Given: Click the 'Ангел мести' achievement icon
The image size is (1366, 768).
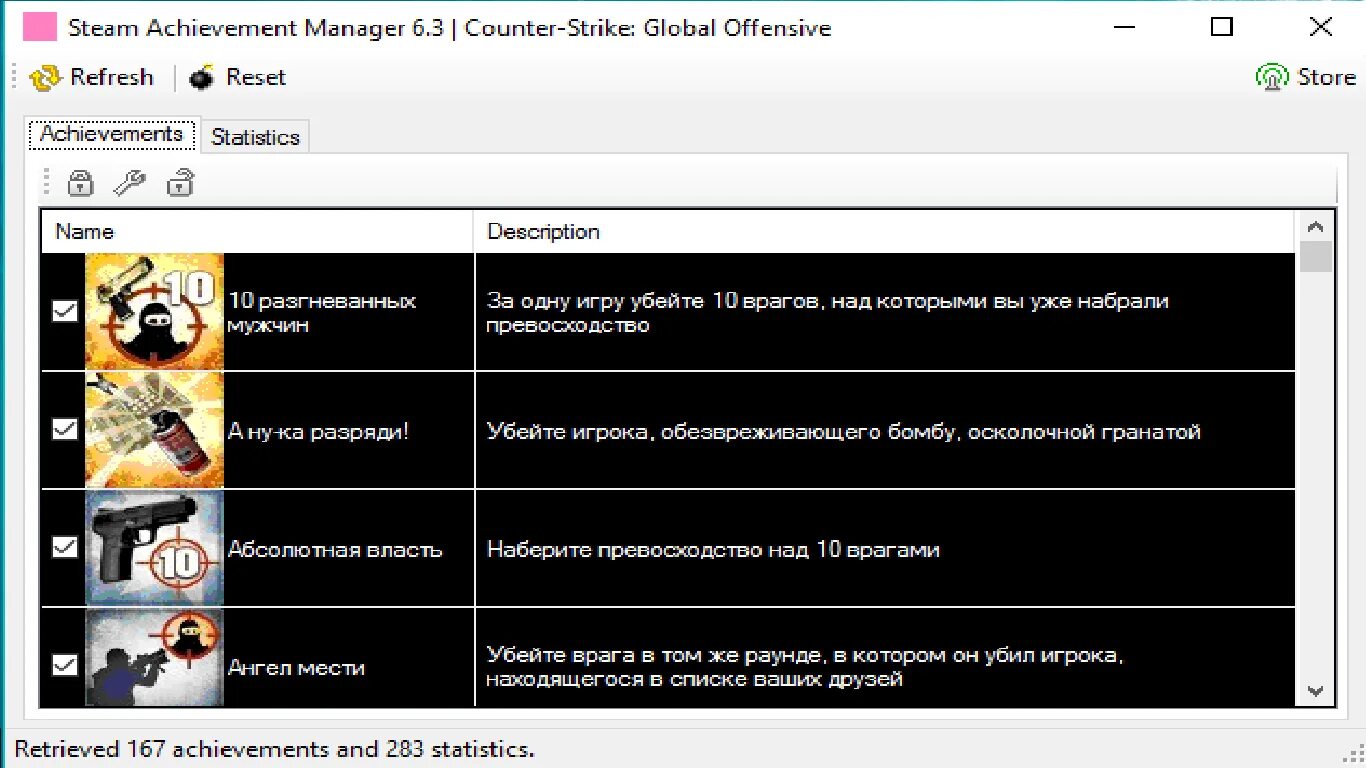Looking at the screenshot, I should [155, 657].
